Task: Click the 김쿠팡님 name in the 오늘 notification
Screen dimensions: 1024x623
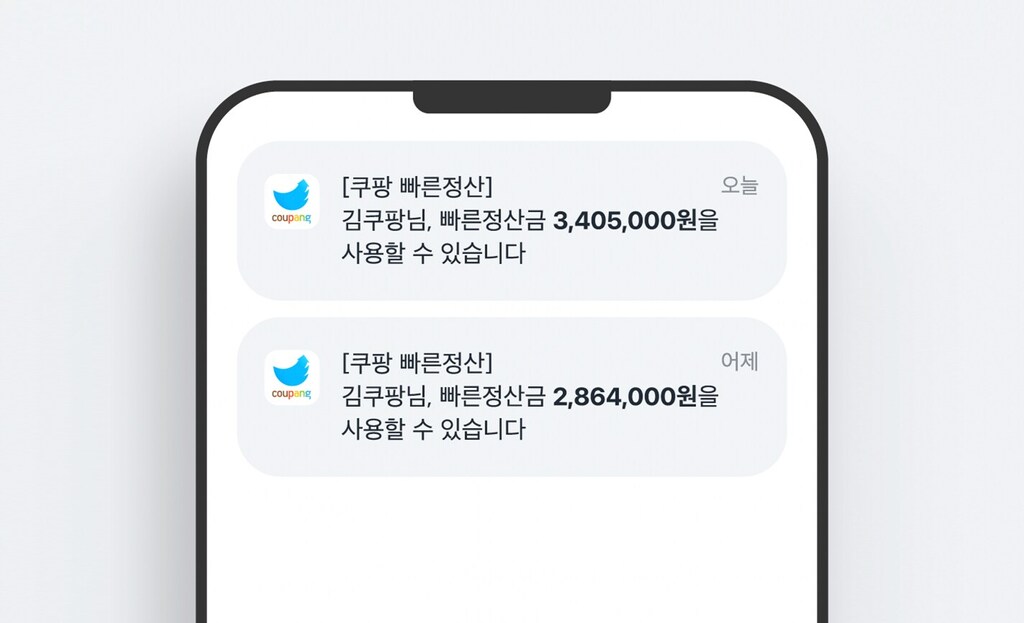Action: coord(385,221)
